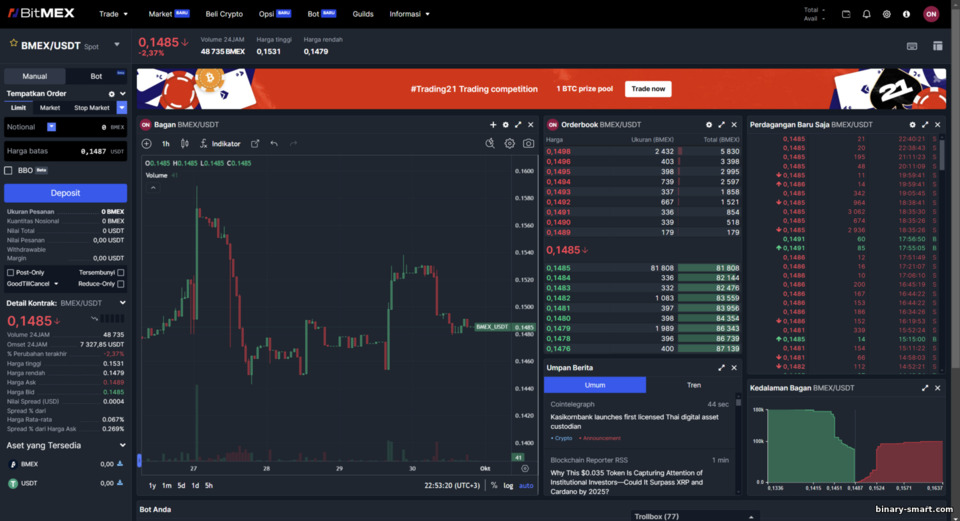
Task: Open chart settings gear in toolbar
Action: coord(509,144)
